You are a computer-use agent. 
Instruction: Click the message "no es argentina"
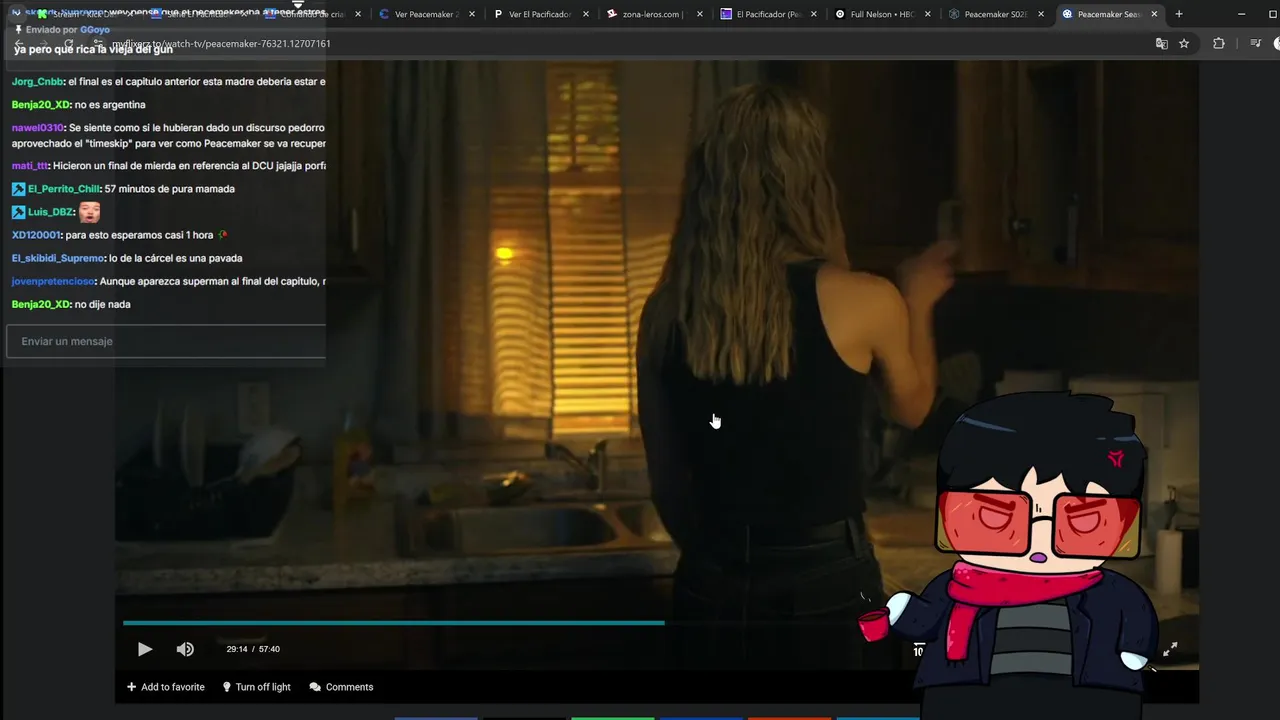pyautogui.click(x=110, y=105)
